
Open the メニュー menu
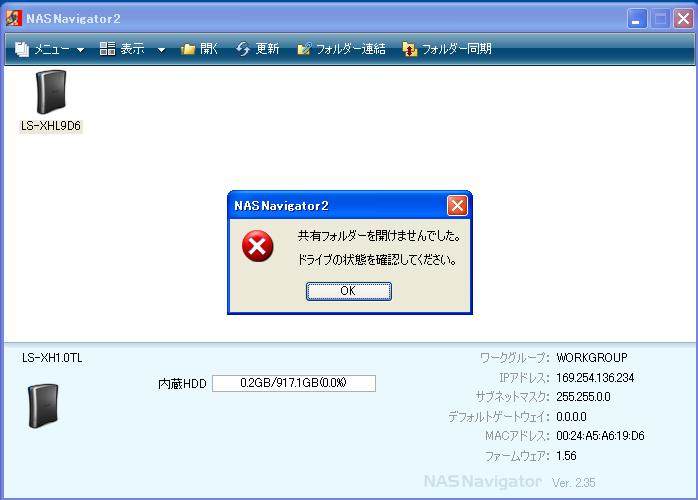(x=49, y=49)
